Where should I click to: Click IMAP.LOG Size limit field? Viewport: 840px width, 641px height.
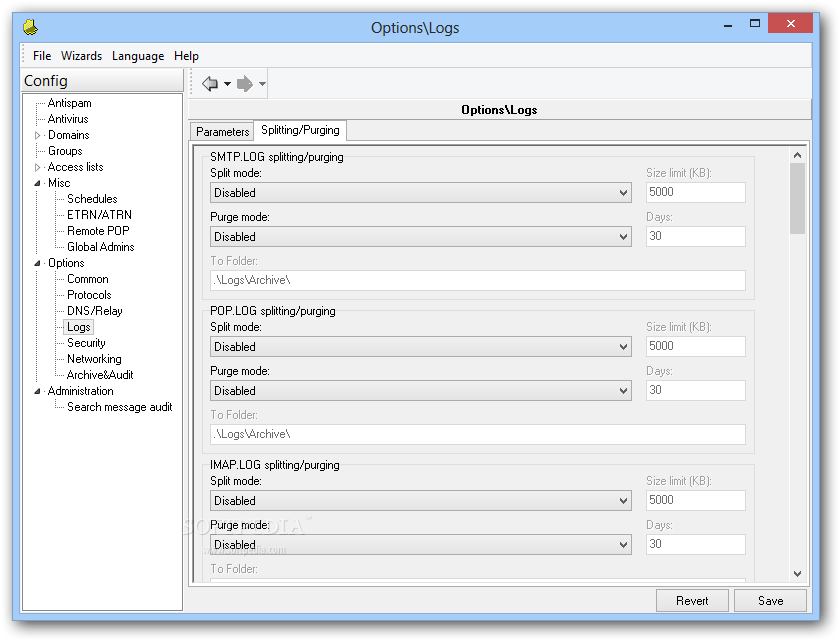[695, 500]
